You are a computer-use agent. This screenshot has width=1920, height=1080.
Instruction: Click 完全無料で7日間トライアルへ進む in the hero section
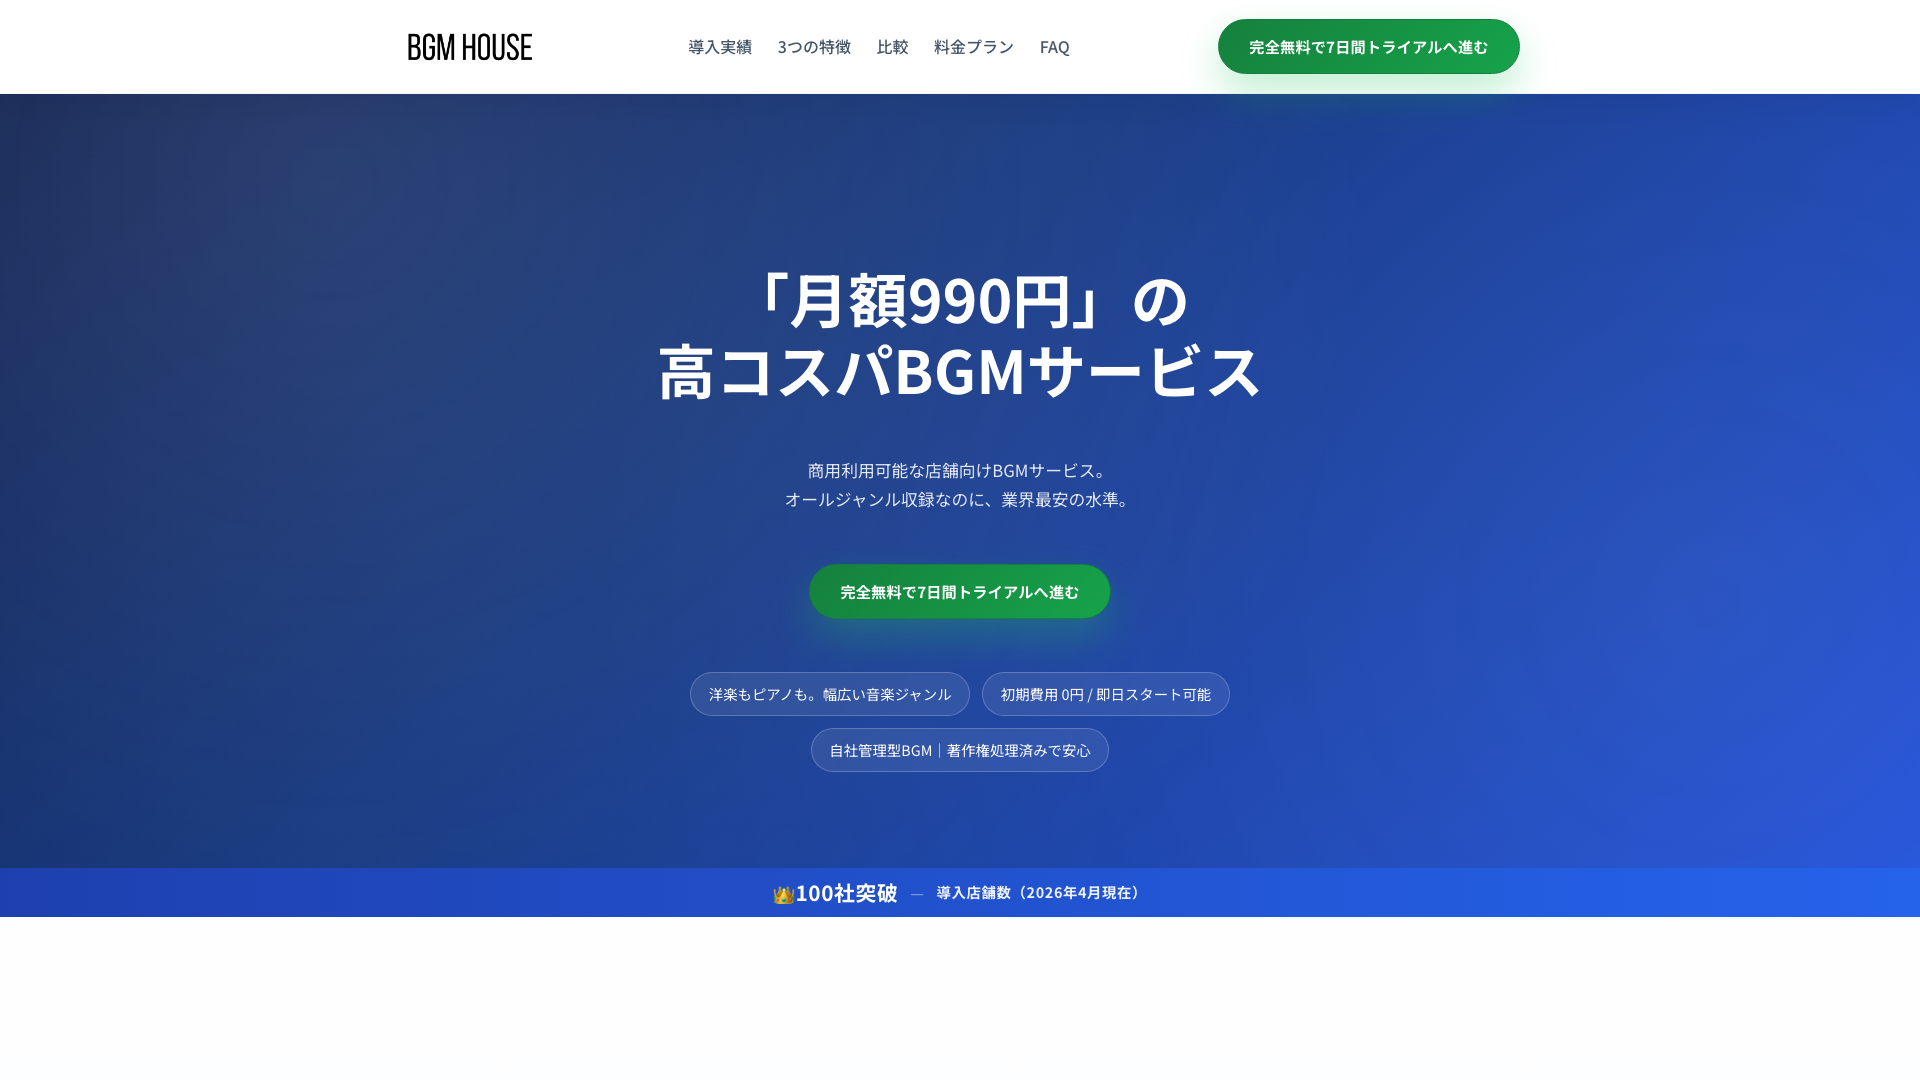pos(959,591)
